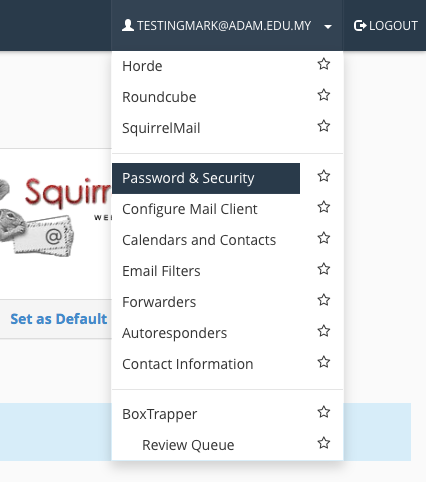Toggle the star beside Password & Security
This screenshot has width=426, height=482.
(x=324, y=176)
